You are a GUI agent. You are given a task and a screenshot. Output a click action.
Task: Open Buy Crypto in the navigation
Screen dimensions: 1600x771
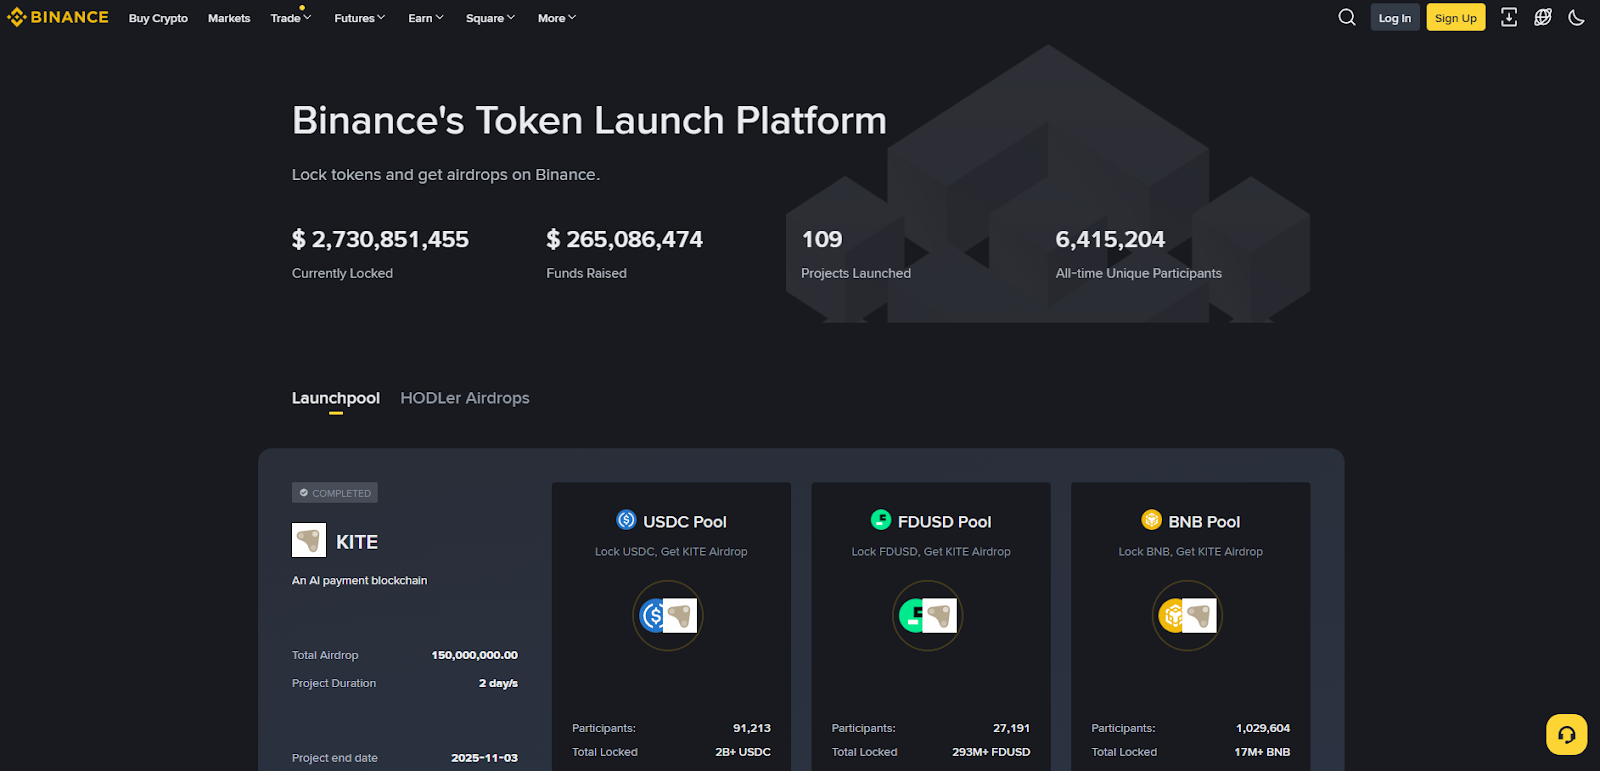point(158,18)
